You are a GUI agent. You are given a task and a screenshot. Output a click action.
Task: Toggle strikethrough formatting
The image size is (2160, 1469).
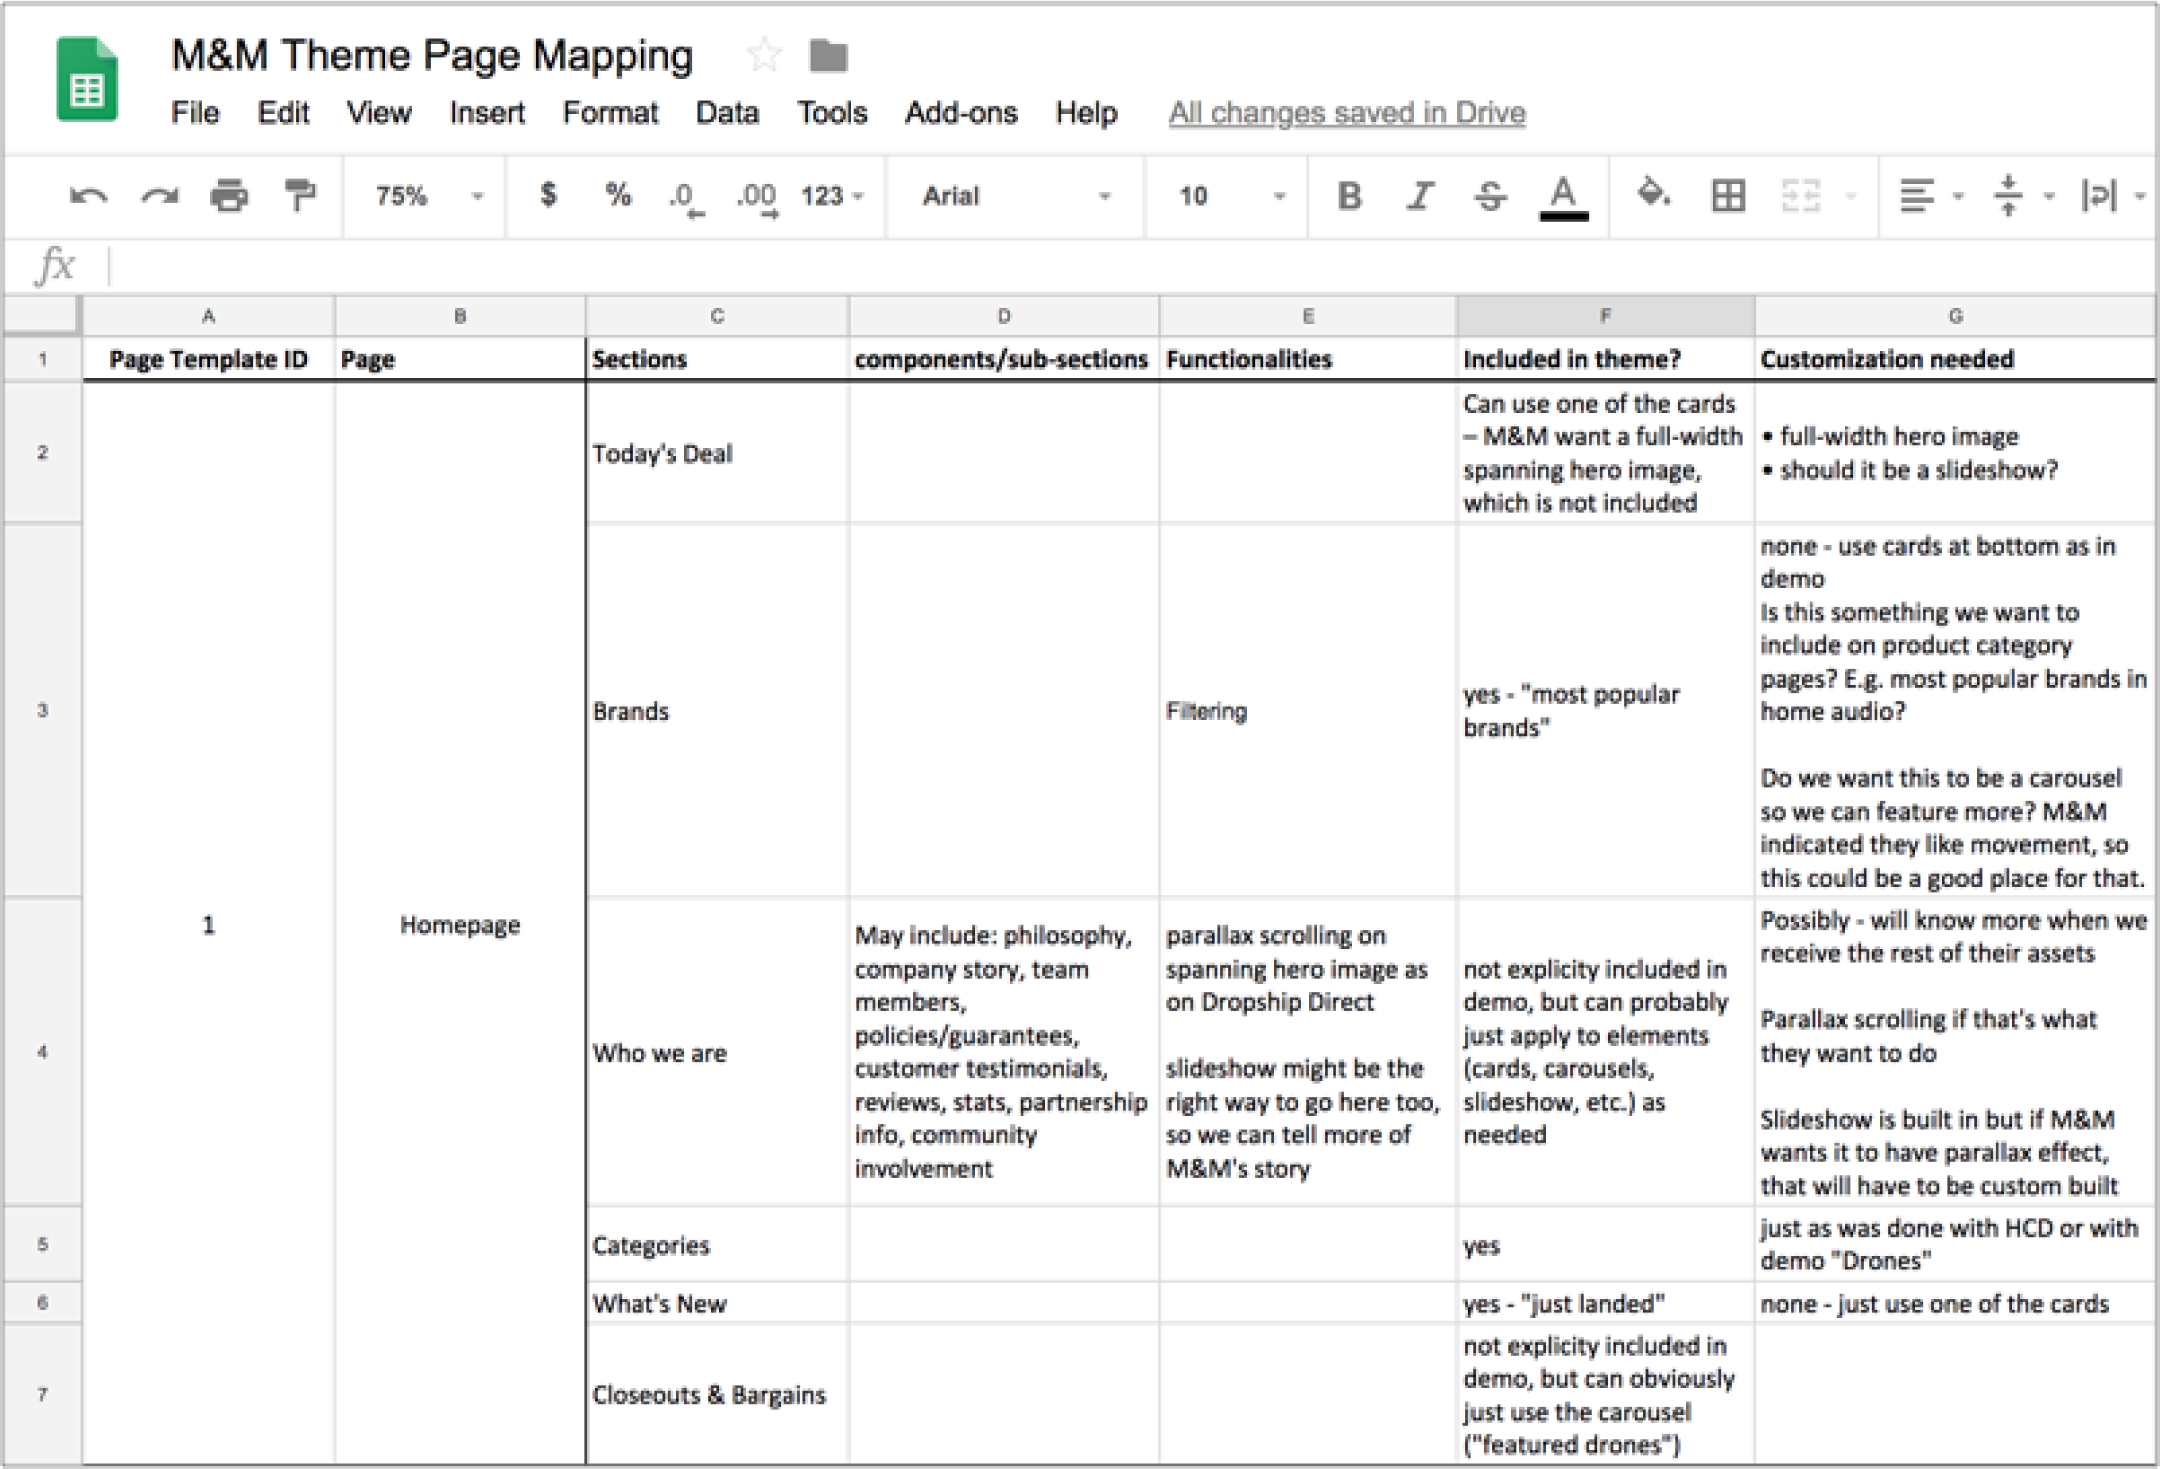point(1490,195)
